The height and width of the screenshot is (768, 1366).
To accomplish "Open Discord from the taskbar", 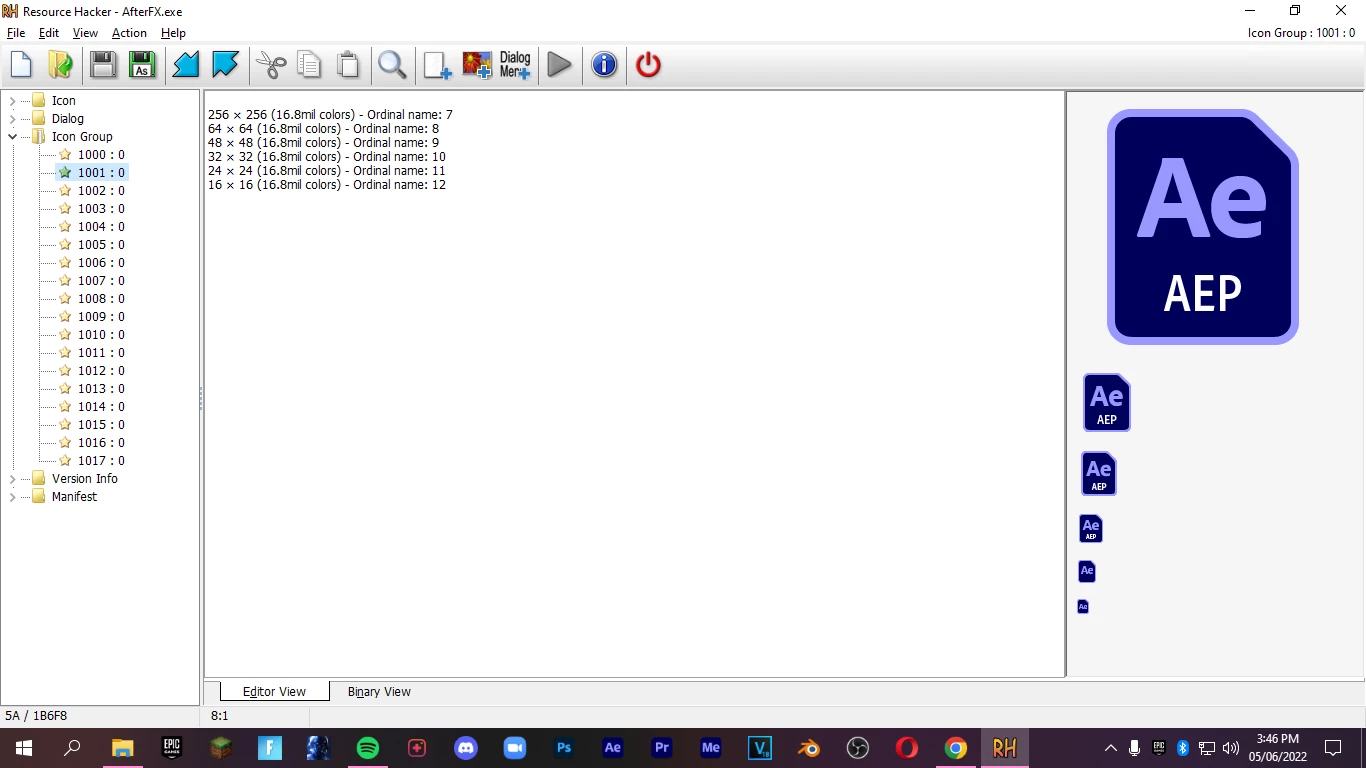I will [x=466, y=748].
